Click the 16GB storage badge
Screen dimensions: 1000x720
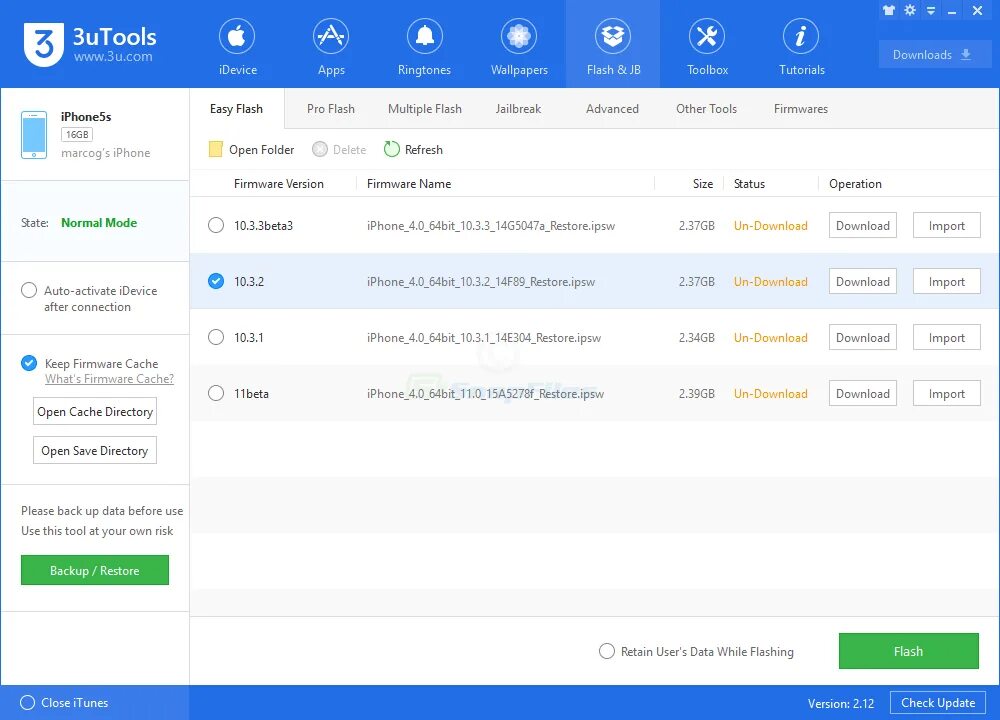[77, 135]
